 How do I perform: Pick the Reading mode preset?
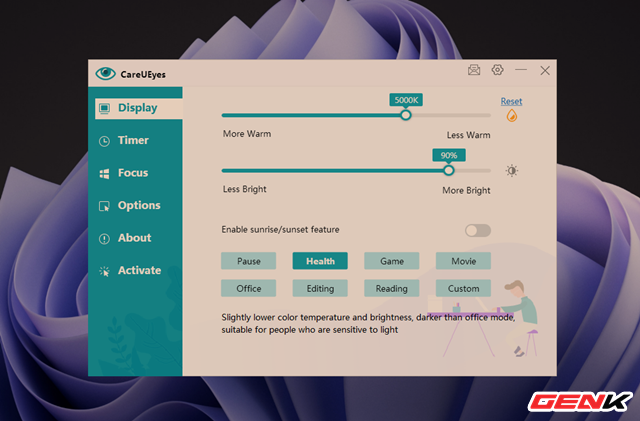tap(391, 288)
